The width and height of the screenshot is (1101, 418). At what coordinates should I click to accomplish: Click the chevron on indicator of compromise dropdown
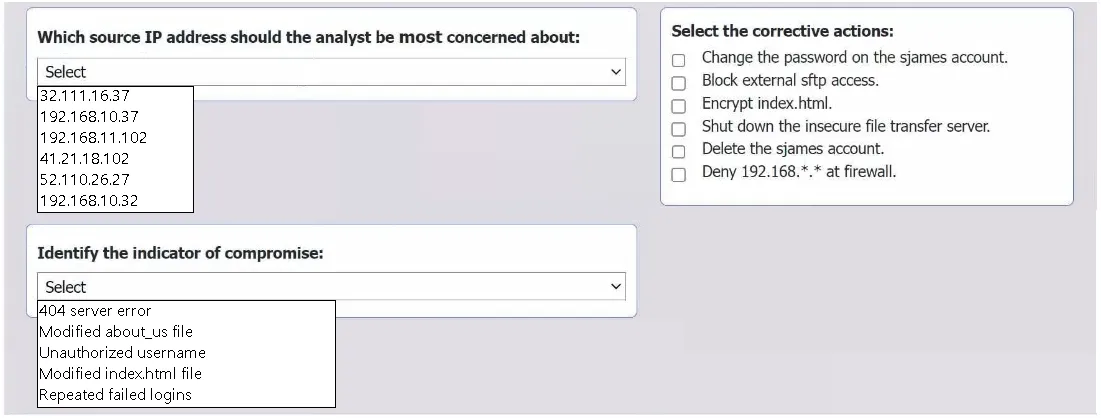(616, 287)
